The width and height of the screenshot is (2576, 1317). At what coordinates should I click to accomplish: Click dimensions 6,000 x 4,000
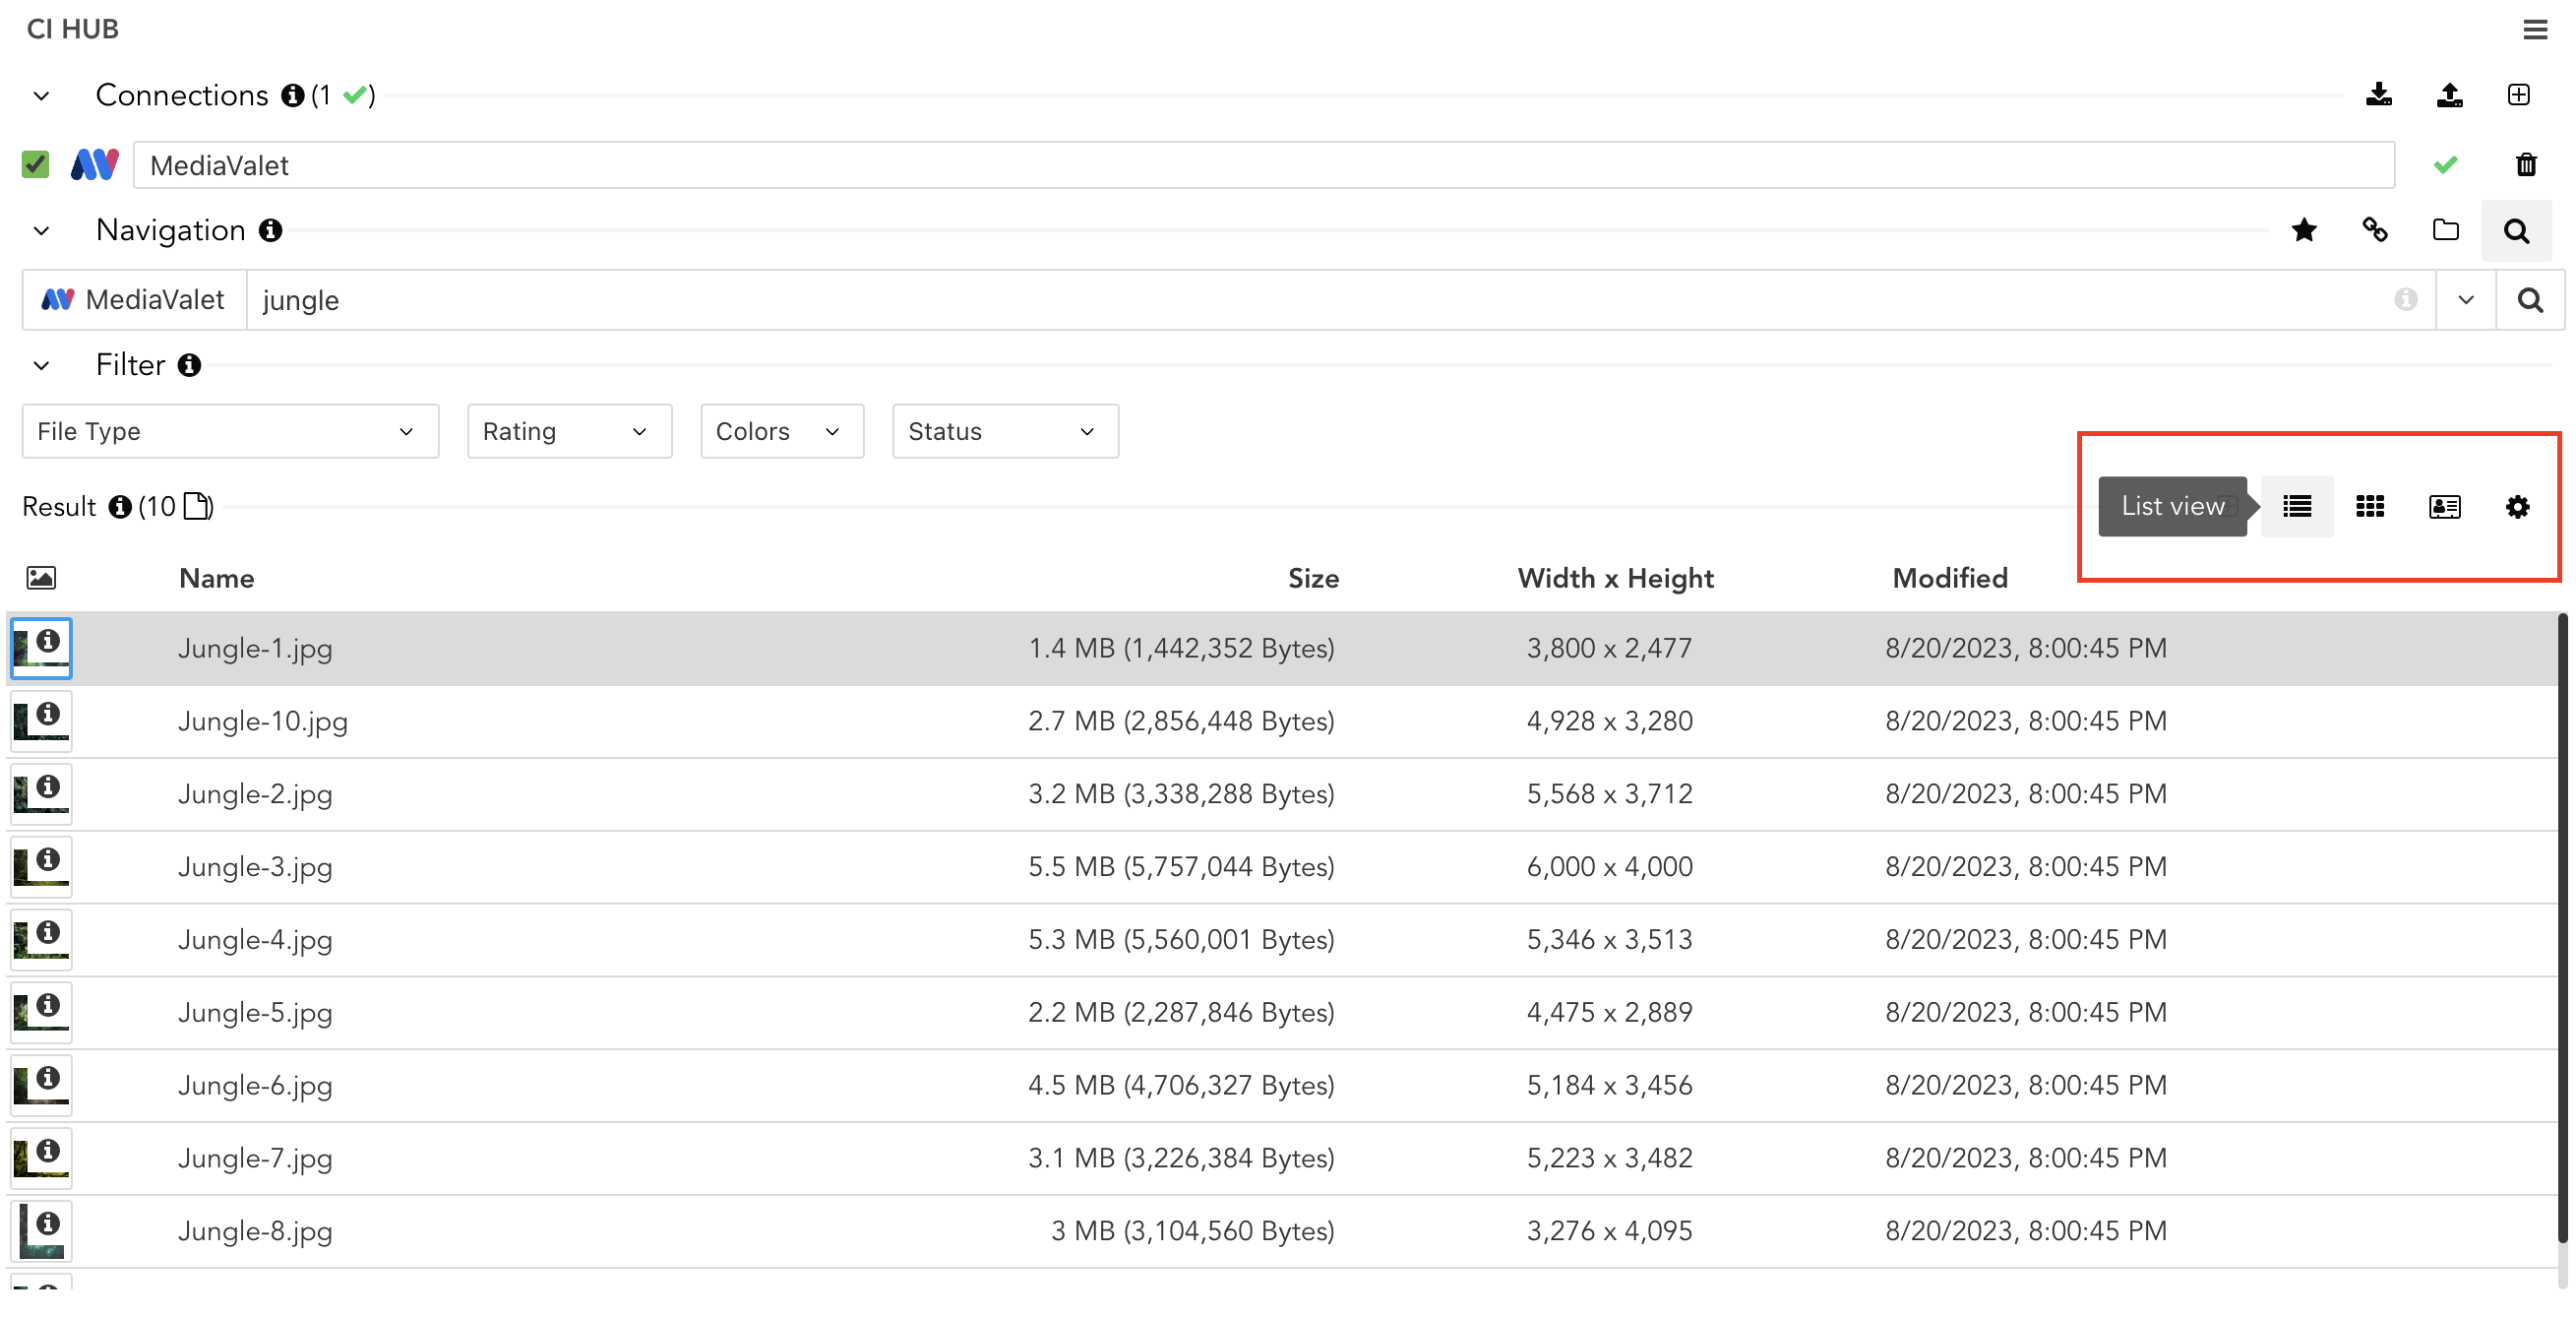pos(1609,867)
